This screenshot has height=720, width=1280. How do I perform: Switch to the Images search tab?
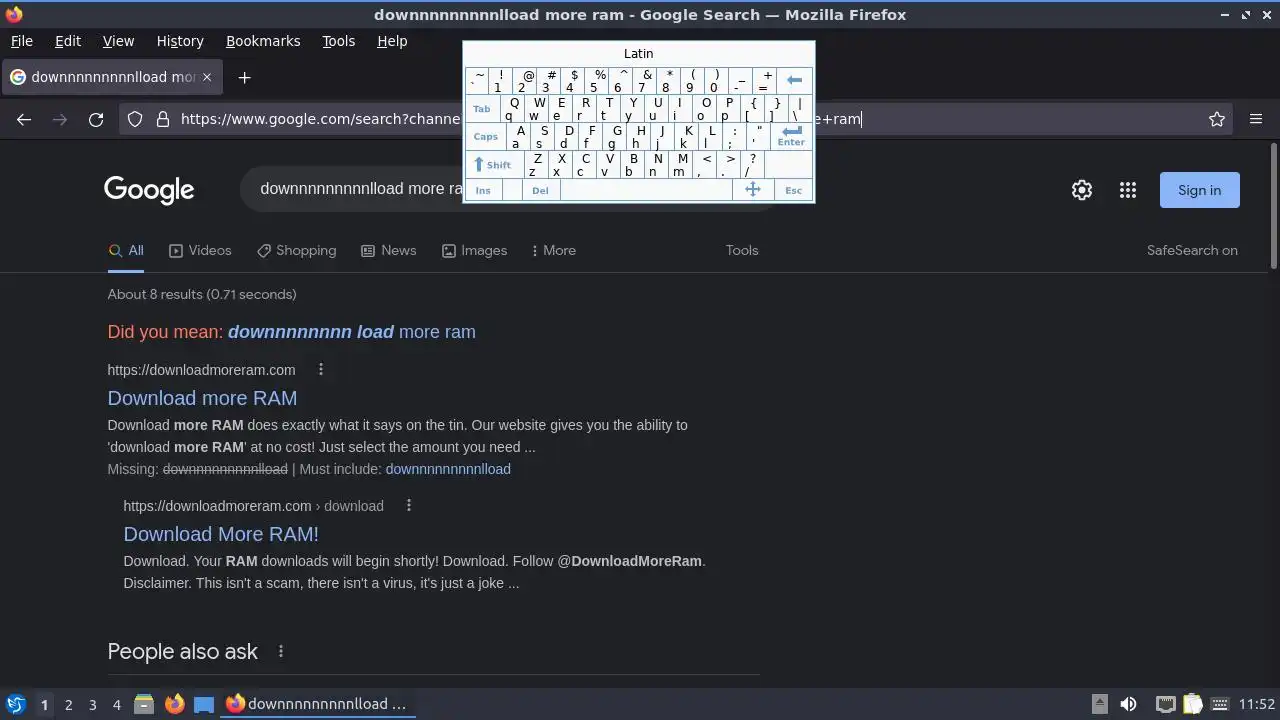(x=474, y=250)
